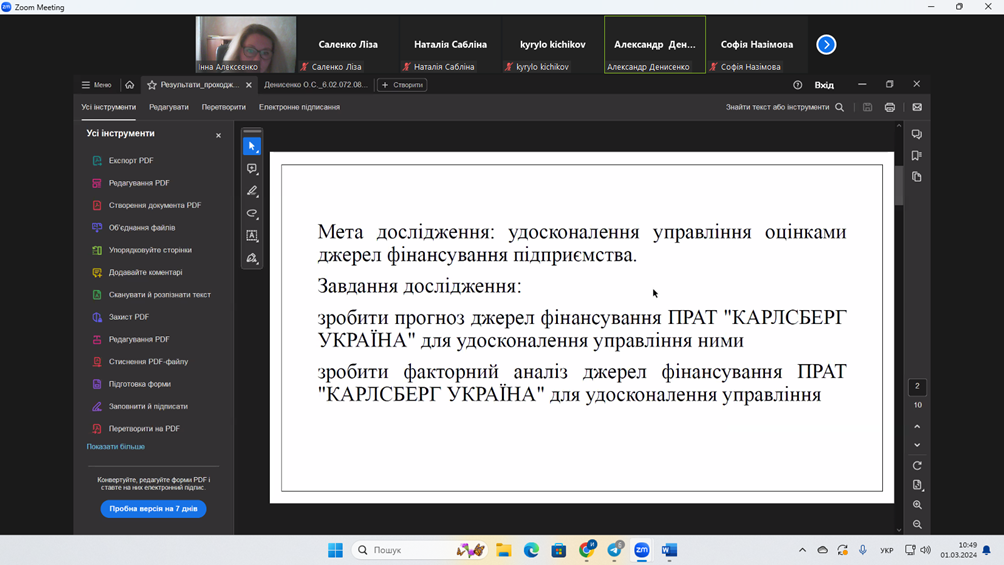
Task: Close the Усі інструменти side panel
Action: tap(218, 135)
